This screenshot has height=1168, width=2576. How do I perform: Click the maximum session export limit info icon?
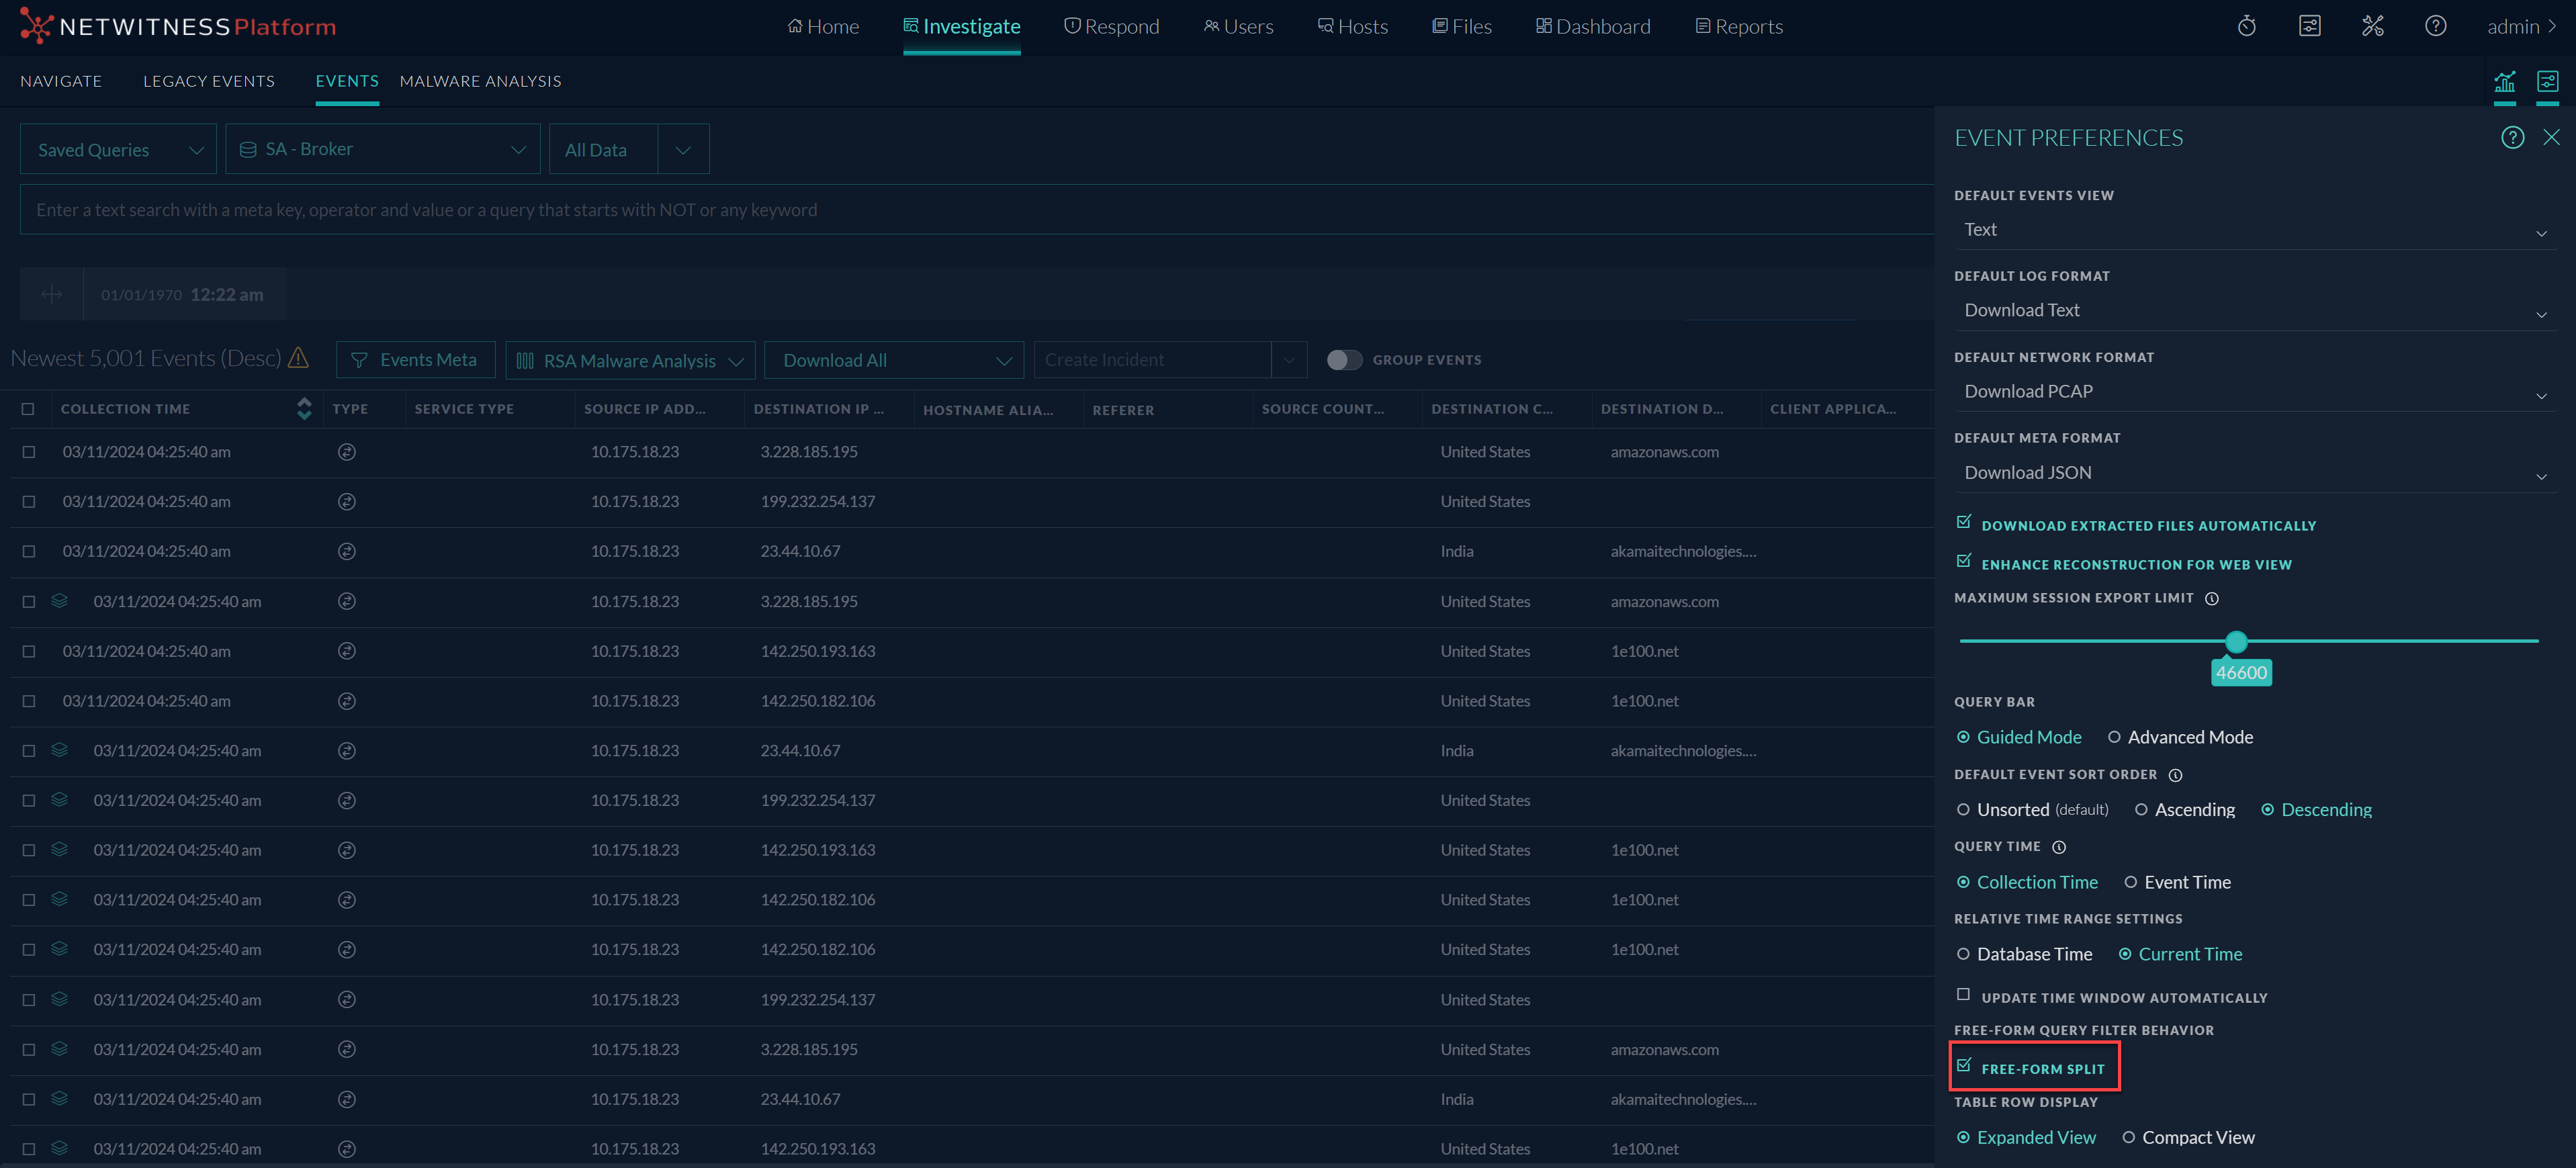point(2212,599)
